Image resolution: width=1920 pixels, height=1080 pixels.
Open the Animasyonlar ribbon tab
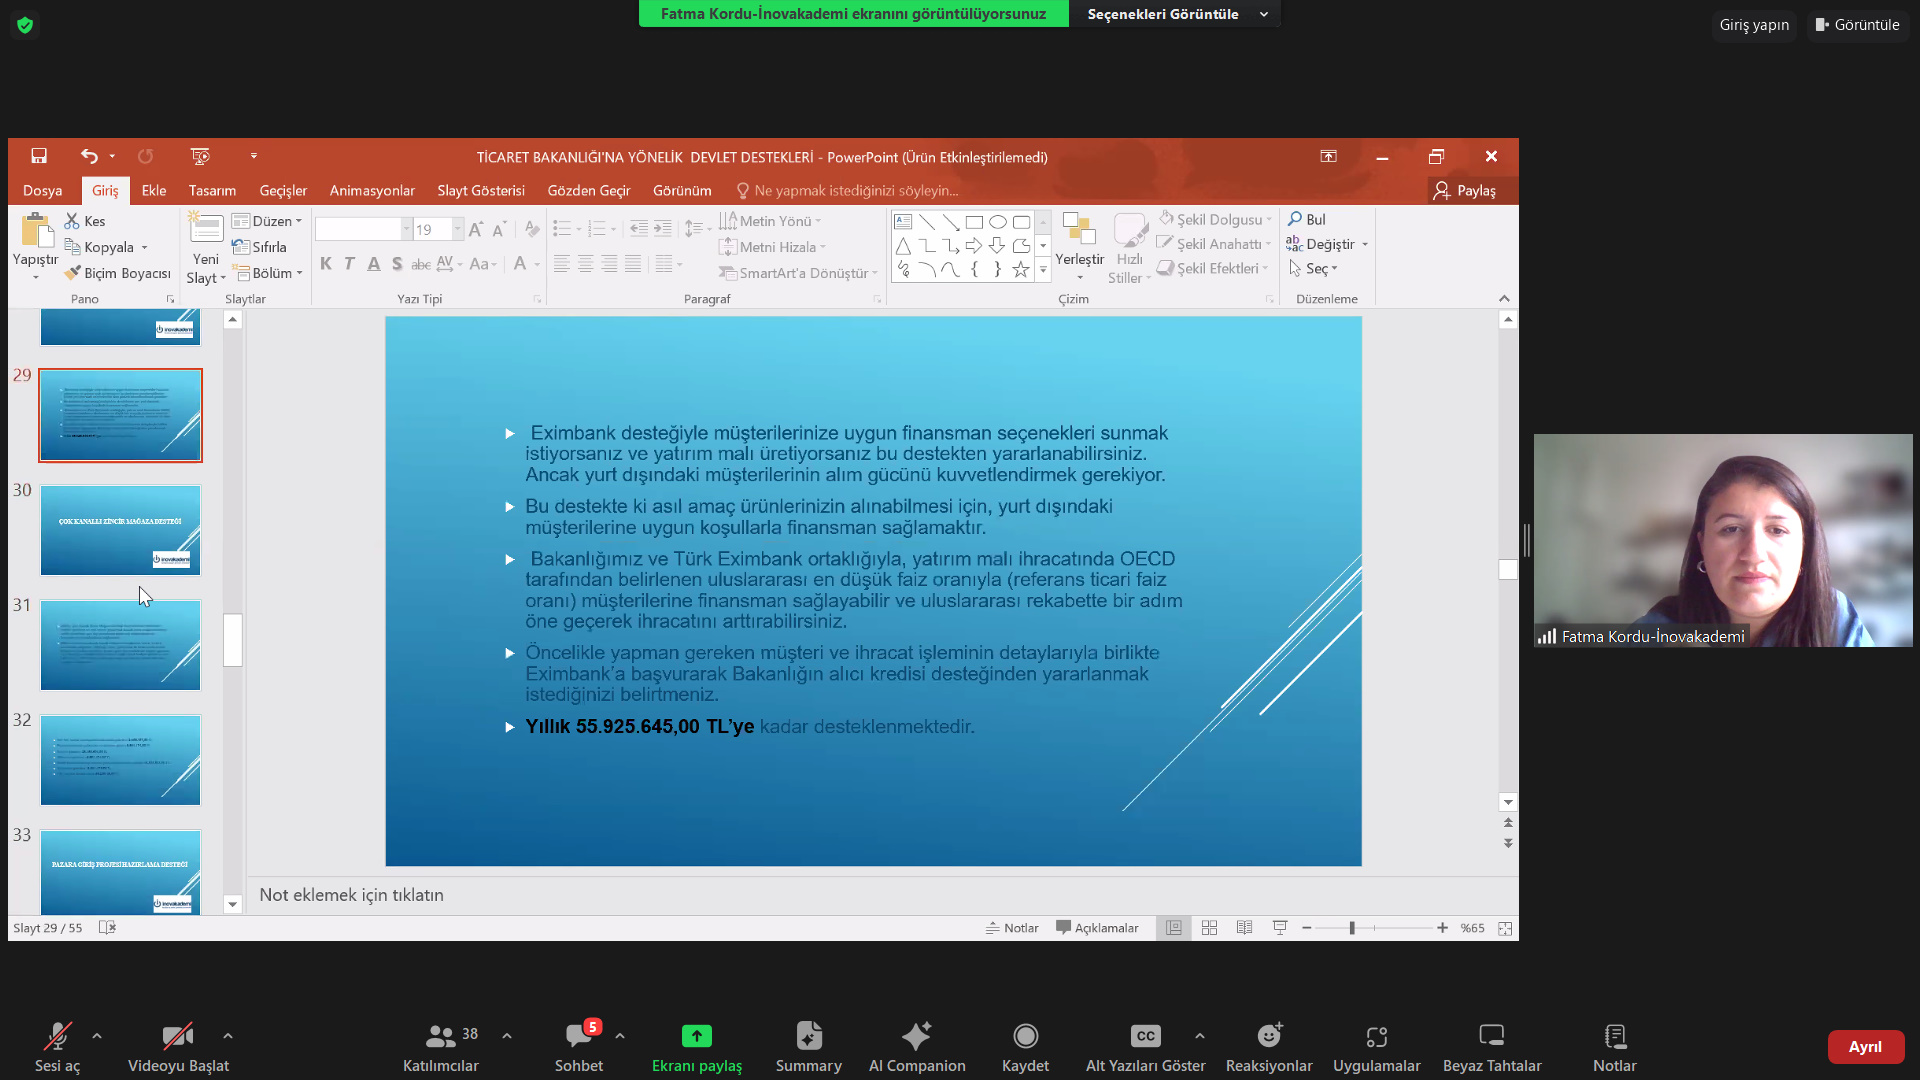pyautogui.click(x=372, y=190)
